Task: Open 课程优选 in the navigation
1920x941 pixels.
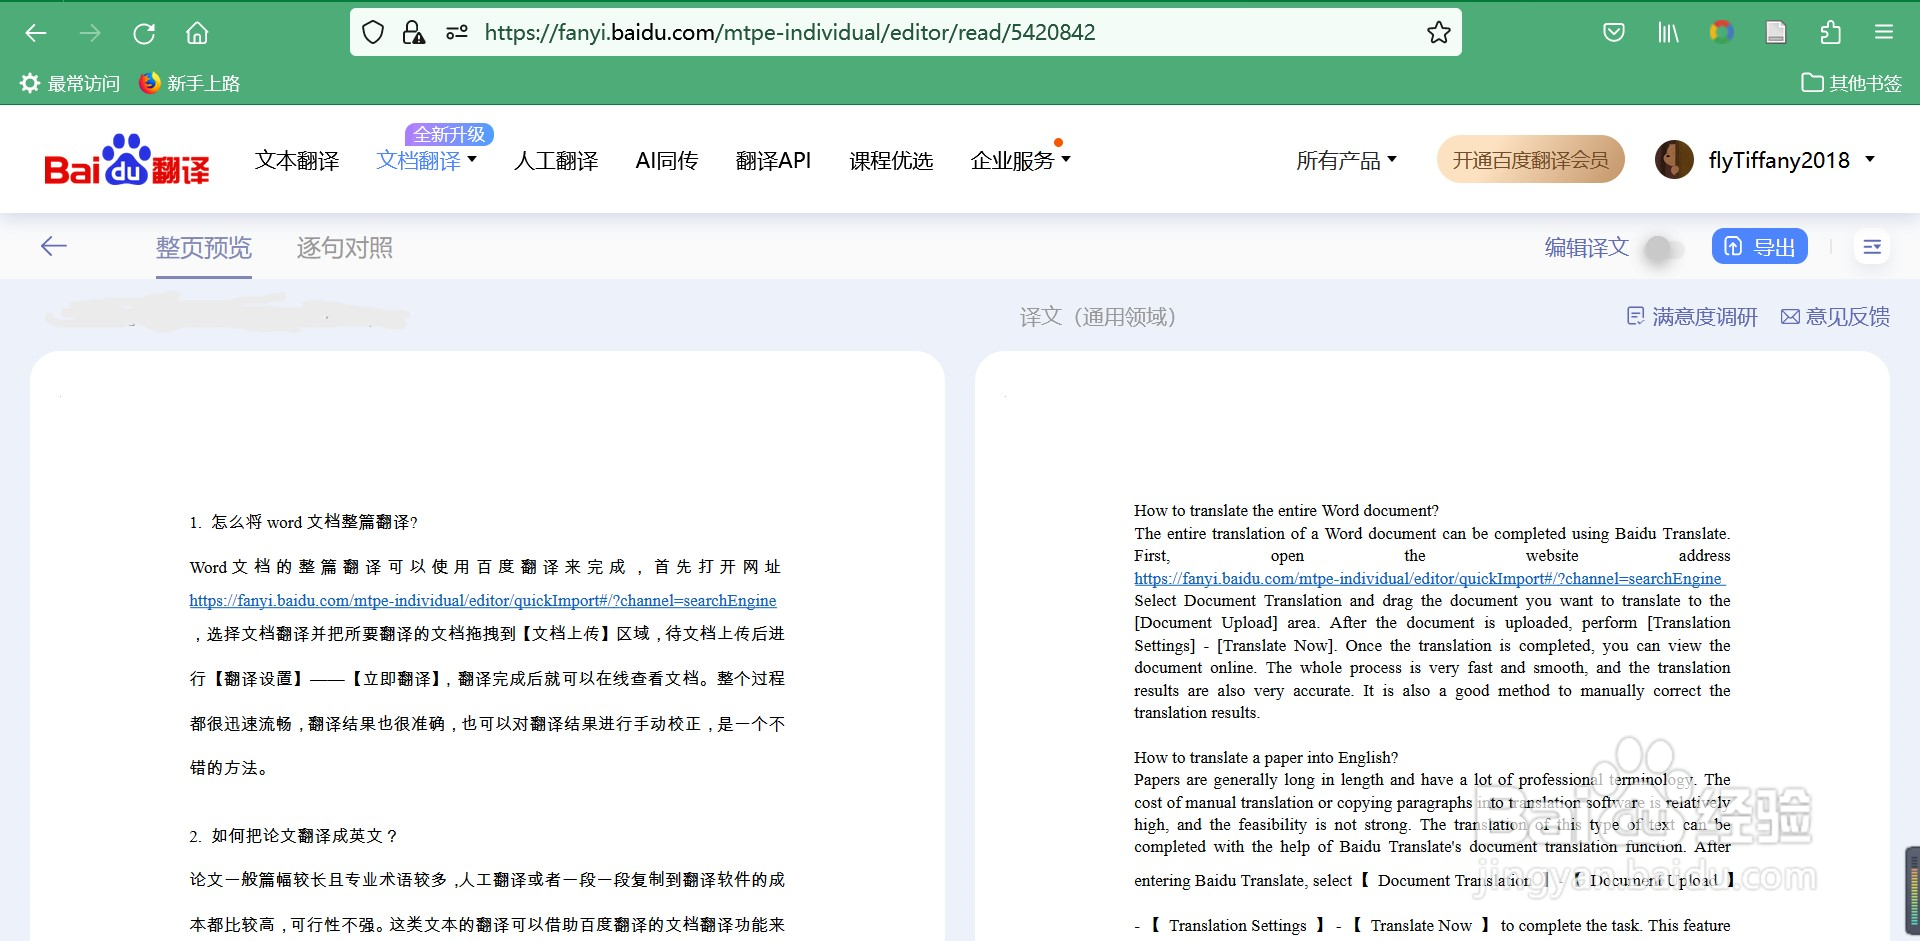Action: [x=891, y=160]
